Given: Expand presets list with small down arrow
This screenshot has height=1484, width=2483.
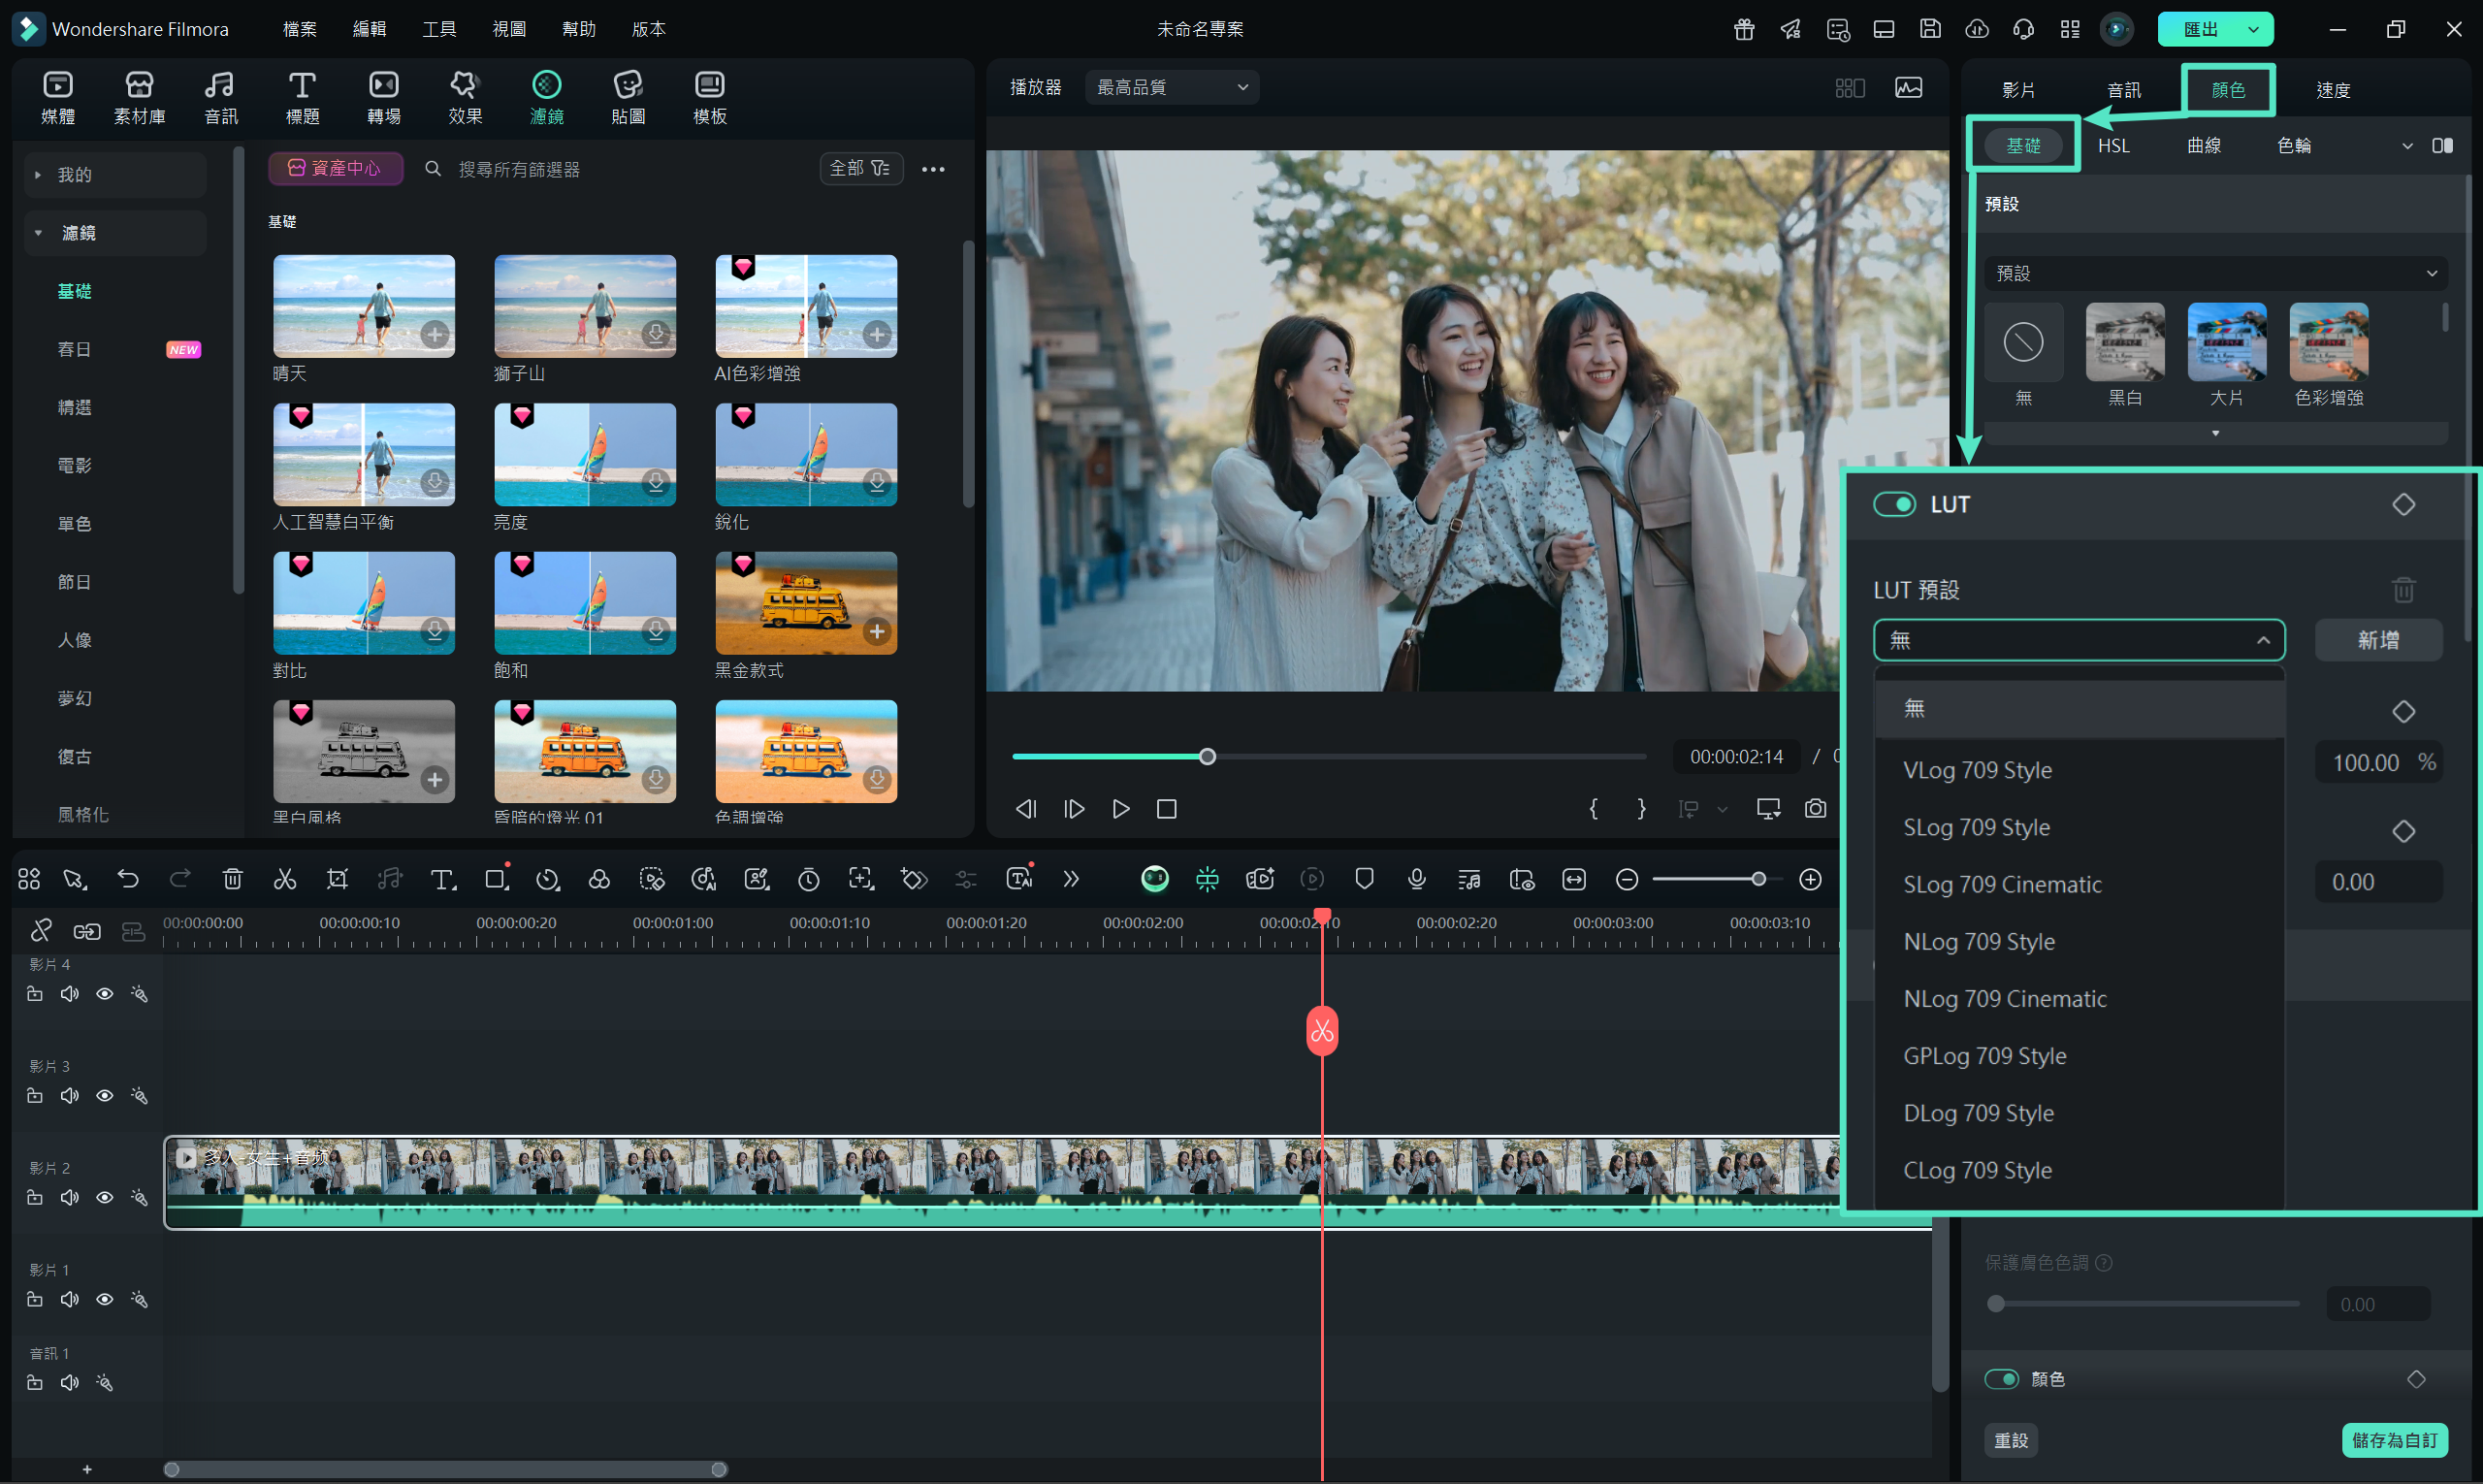Looking at the screenshot, I should 2215,433.
